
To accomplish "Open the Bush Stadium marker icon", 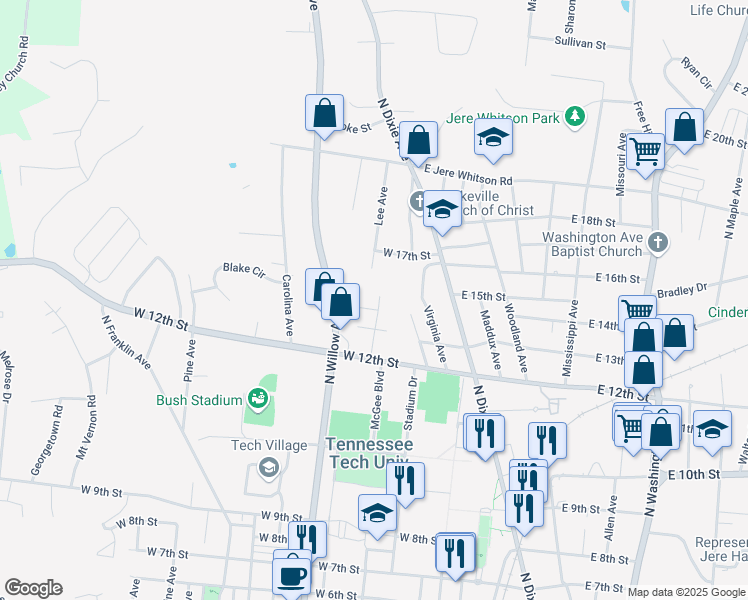I will pos(258,398).
